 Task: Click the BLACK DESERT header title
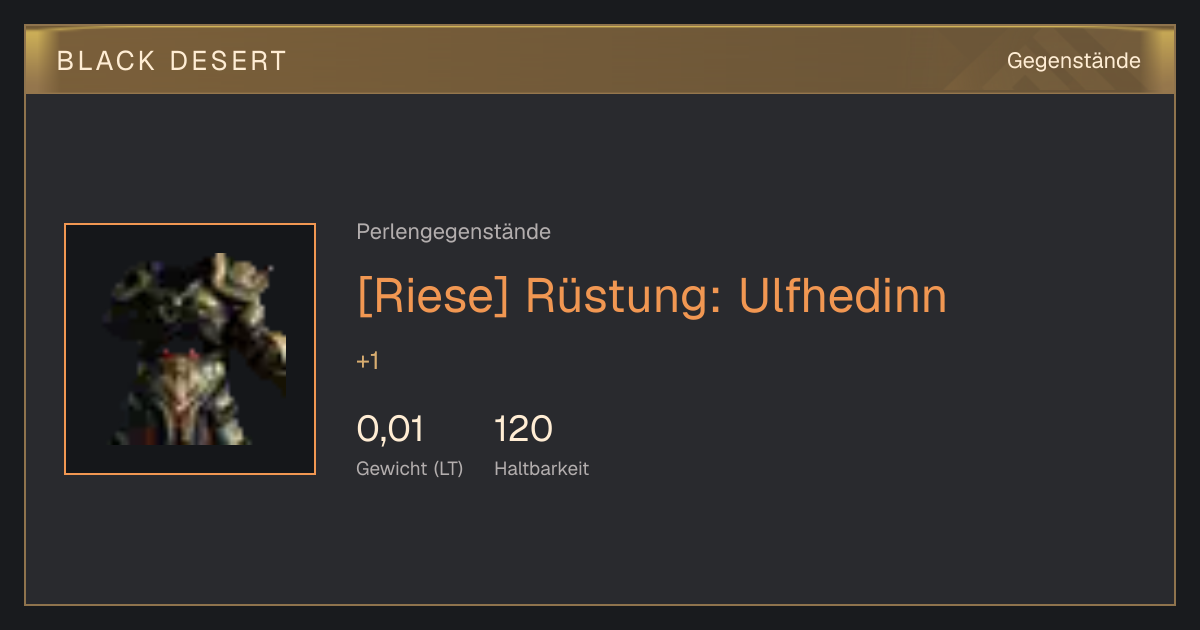tap(172, 61)
